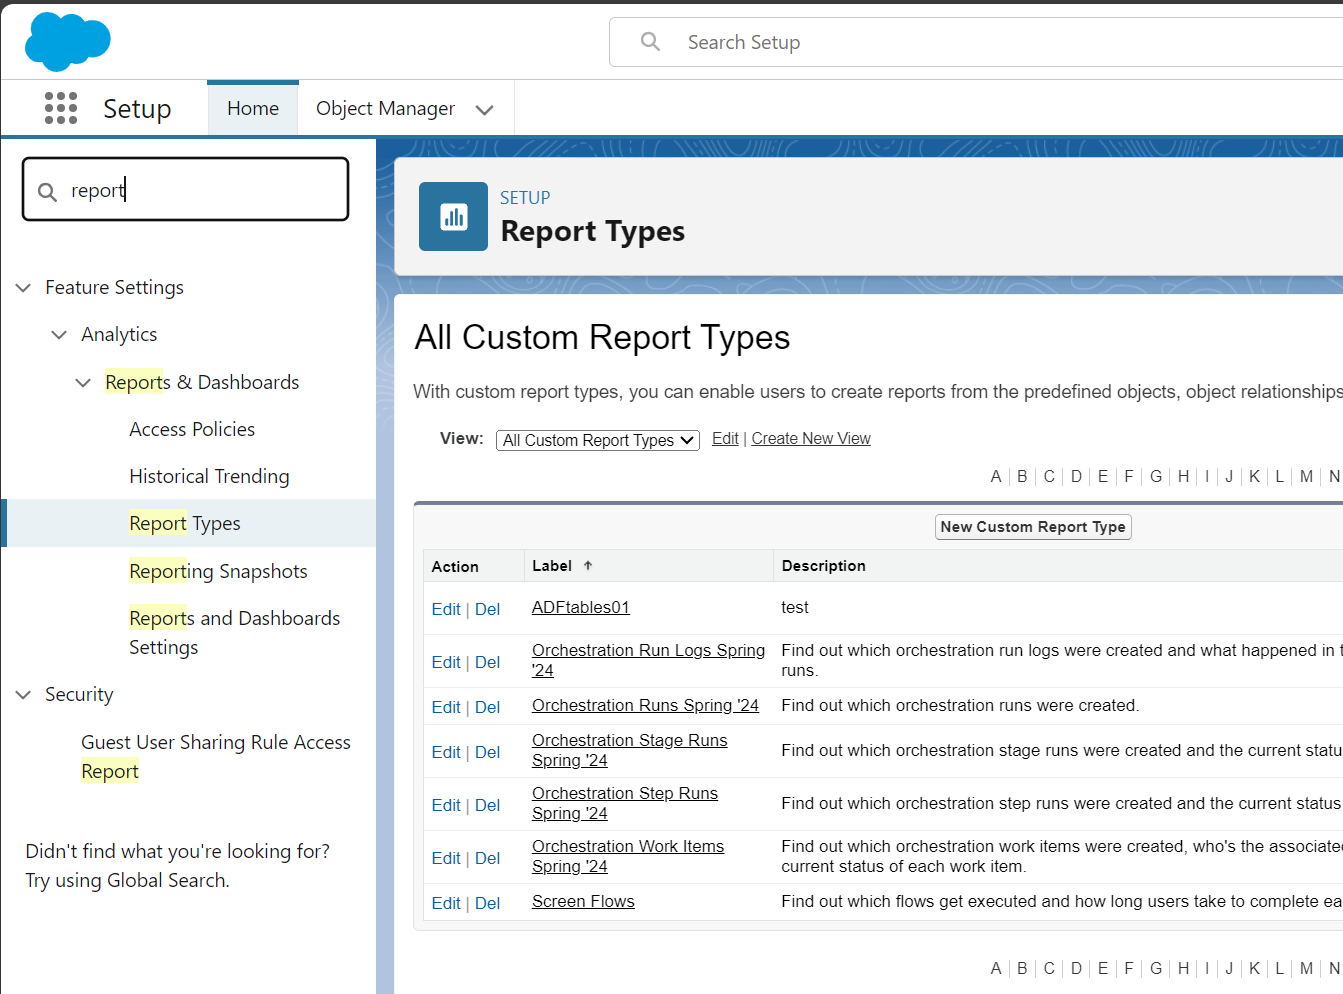
Task: Open Orchestration Work Items Spring '24 link
Action: pyautogui.click(x=628, y=856)
